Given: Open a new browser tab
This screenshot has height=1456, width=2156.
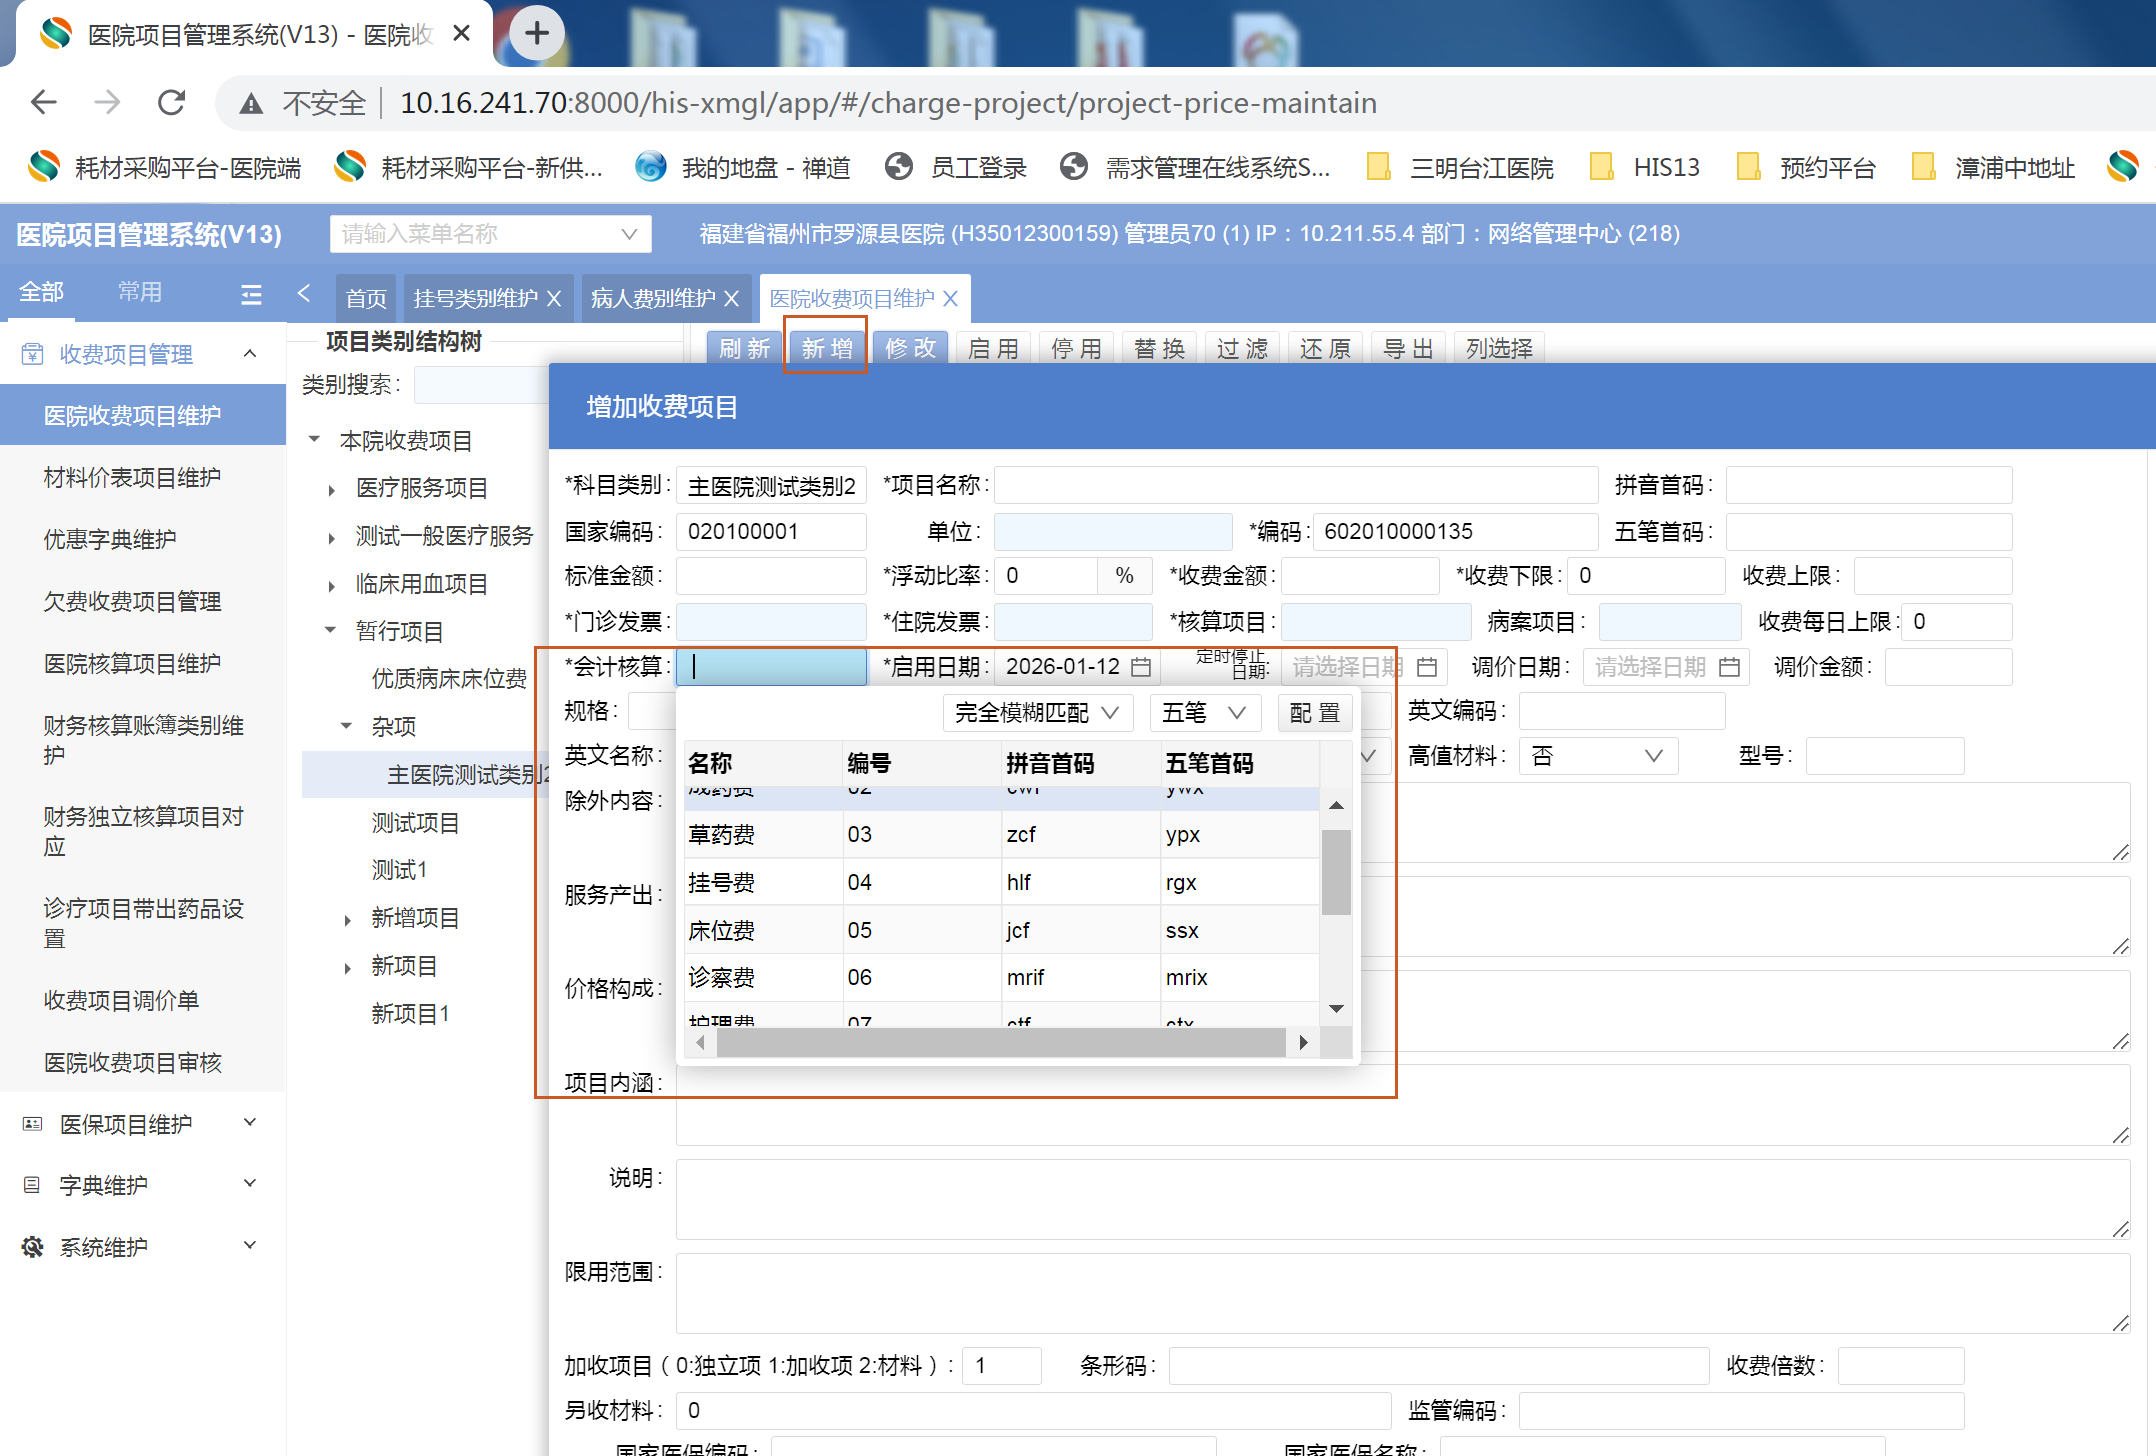Looking at the screenshot, I should (x=537, y=33).
